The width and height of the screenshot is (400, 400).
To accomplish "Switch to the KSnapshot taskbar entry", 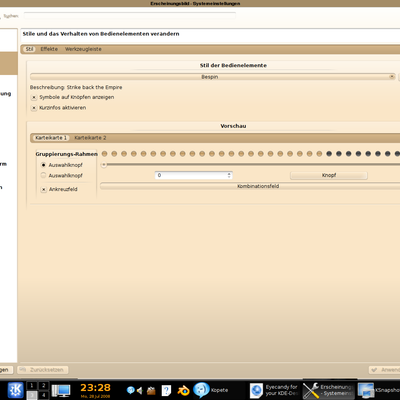I will pyautogui.click(x=378, y=390).
